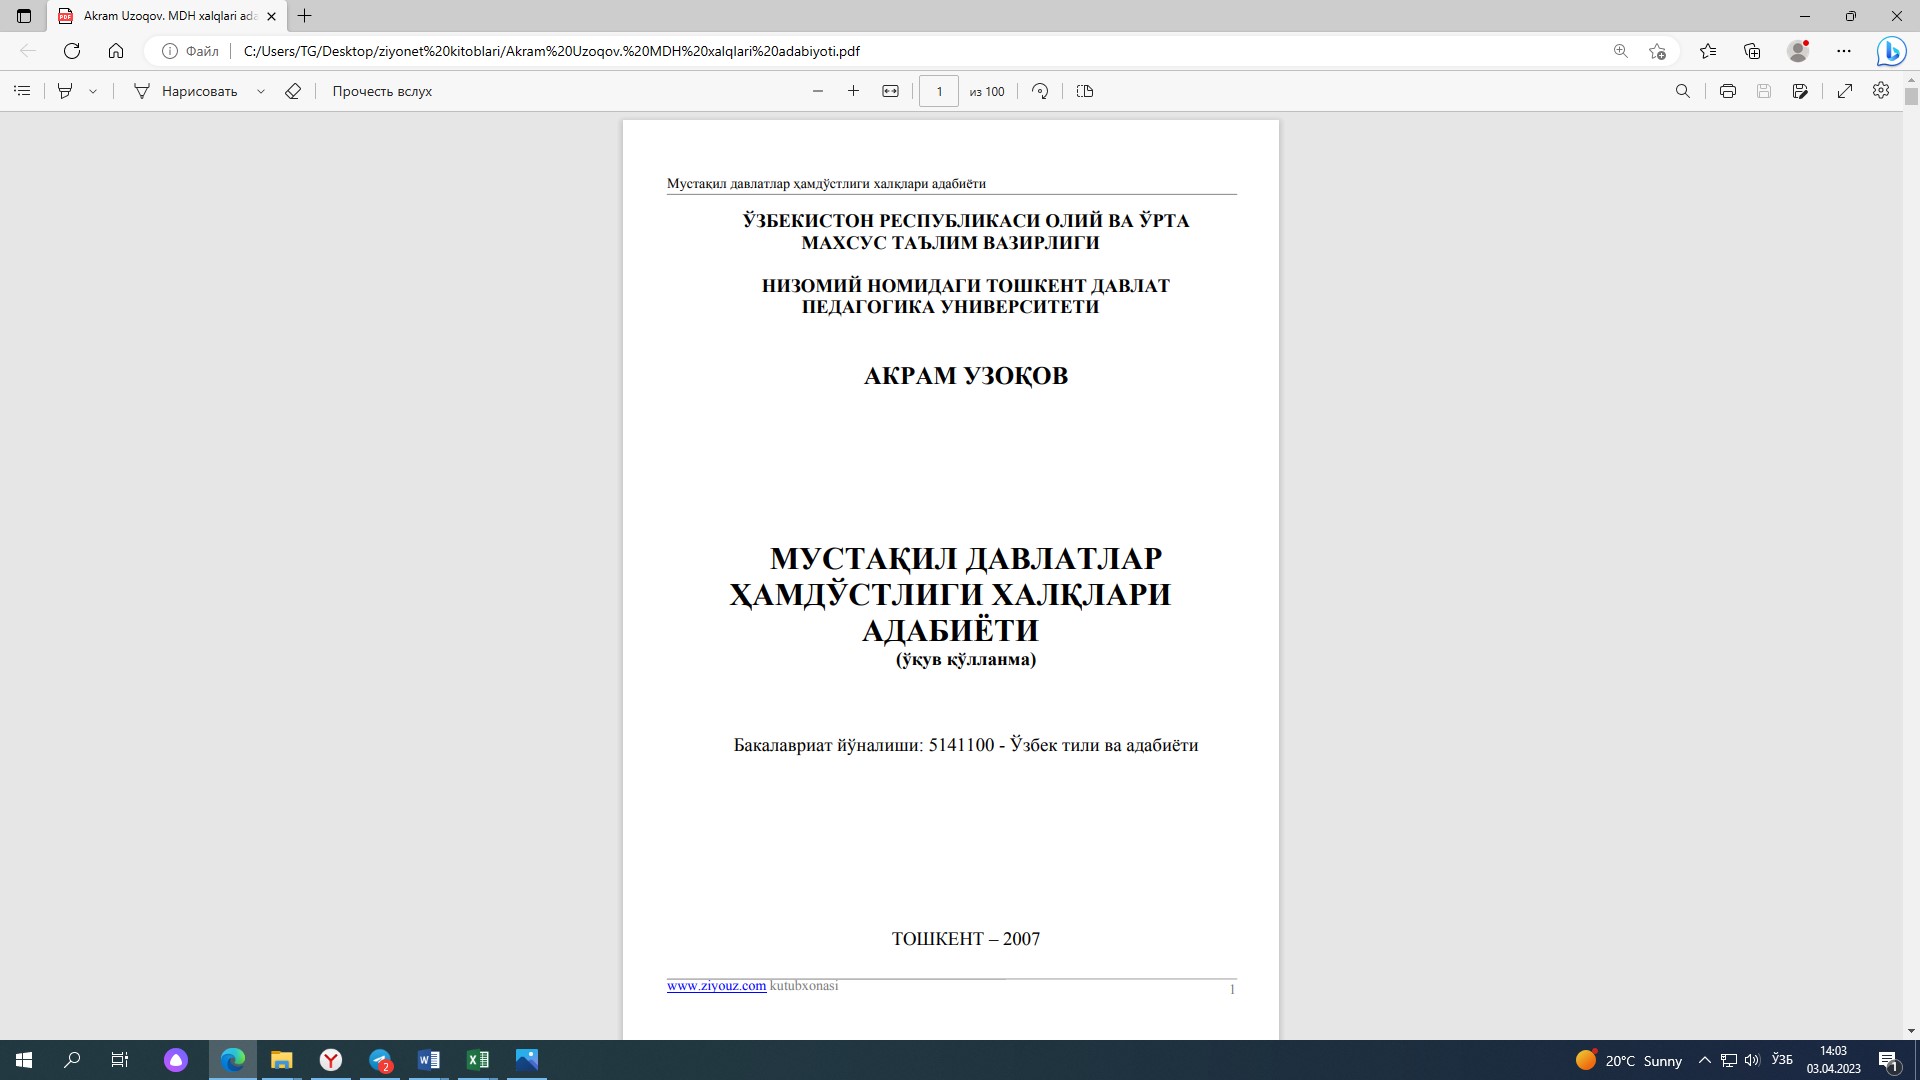Image resolution: width=1920 pixels, height=1080 pixels.
Task: Open the www.ziyouz.com link
Action: pyautogui.click(x=716, y=986)
